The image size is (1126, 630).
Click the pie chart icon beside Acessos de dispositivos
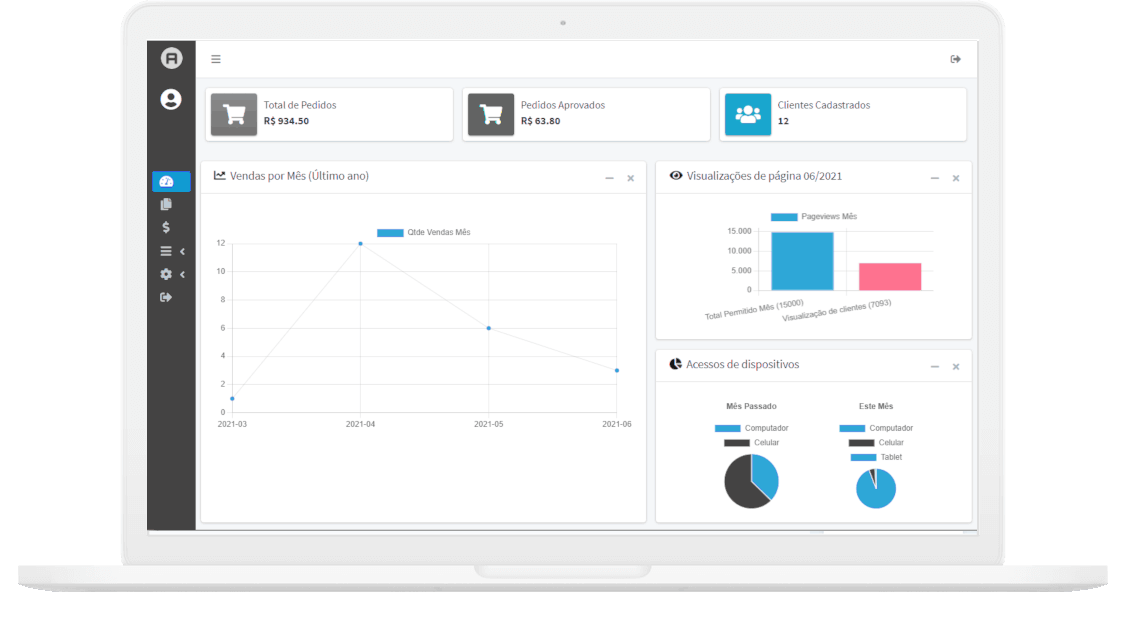click(x=675, y=363)
